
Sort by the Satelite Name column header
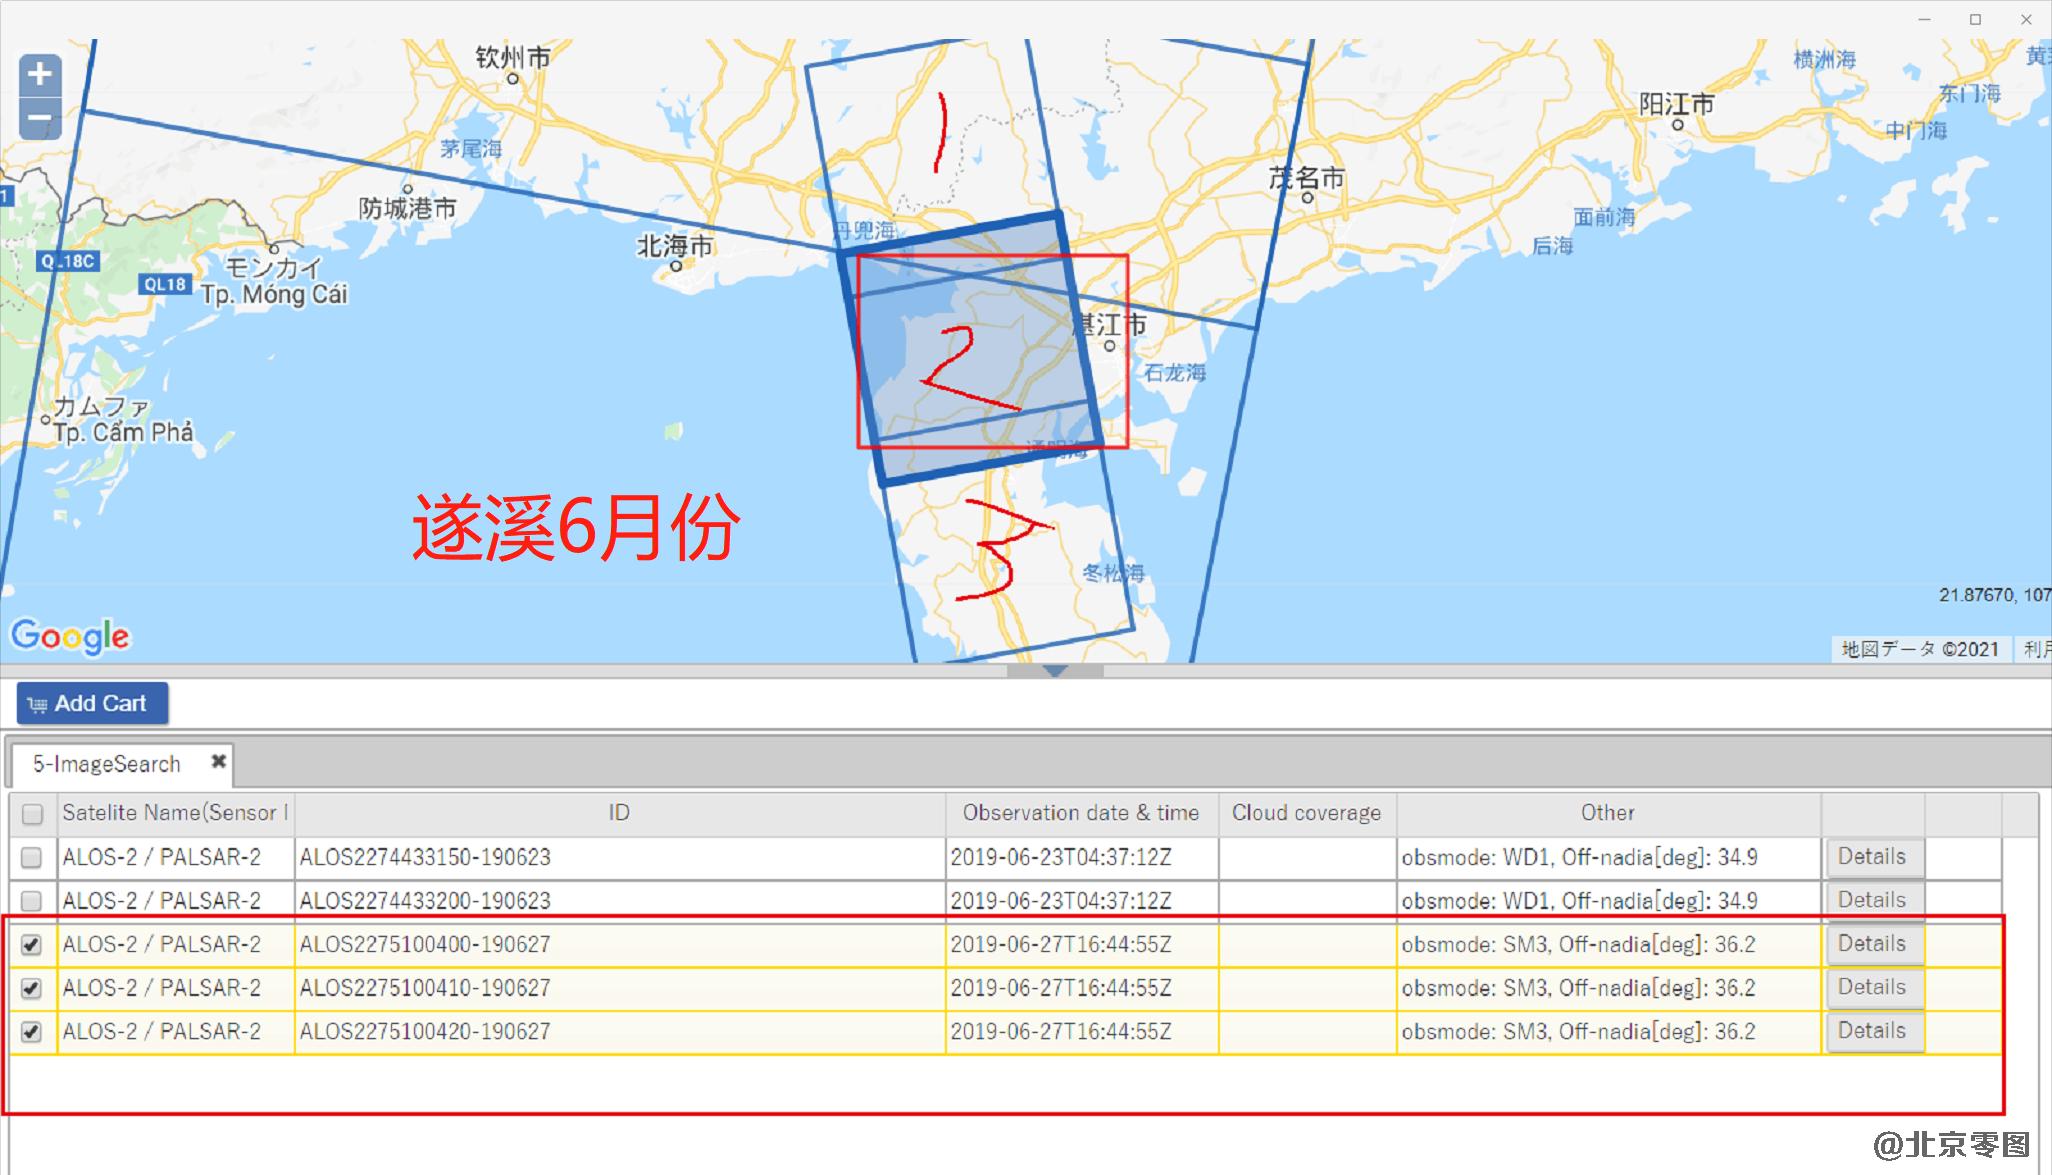(176, 813)
